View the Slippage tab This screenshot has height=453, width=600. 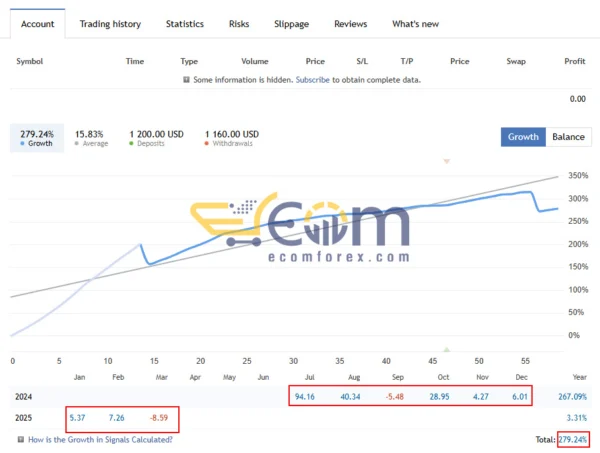pos(291,24)
